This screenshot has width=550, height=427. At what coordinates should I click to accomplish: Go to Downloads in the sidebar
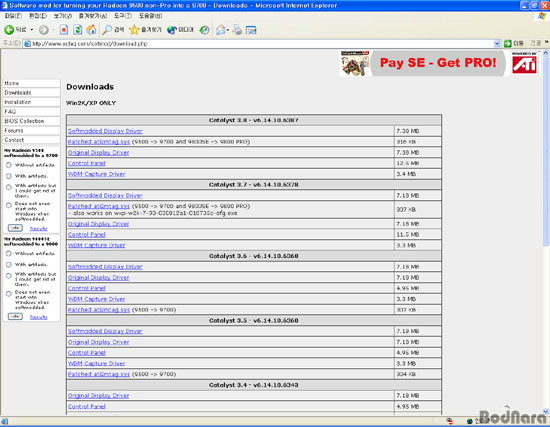[x=31, y=93]
